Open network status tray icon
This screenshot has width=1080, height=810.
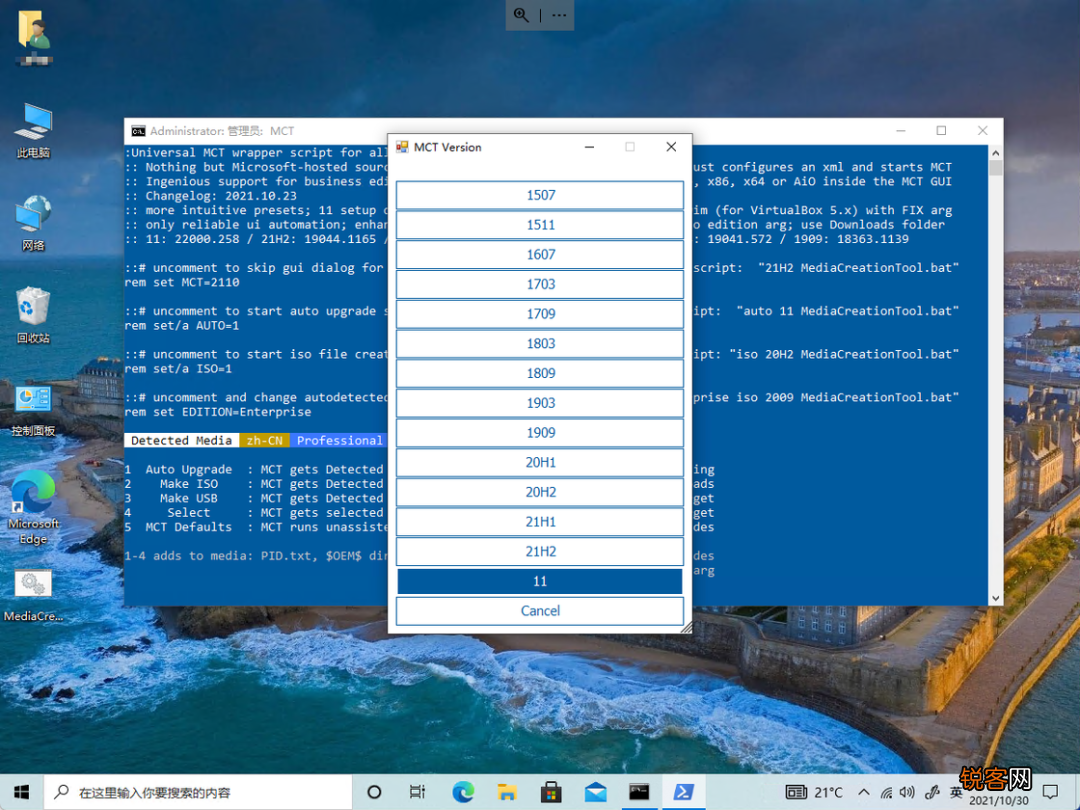pyautogui.click(x=886, y=793)
